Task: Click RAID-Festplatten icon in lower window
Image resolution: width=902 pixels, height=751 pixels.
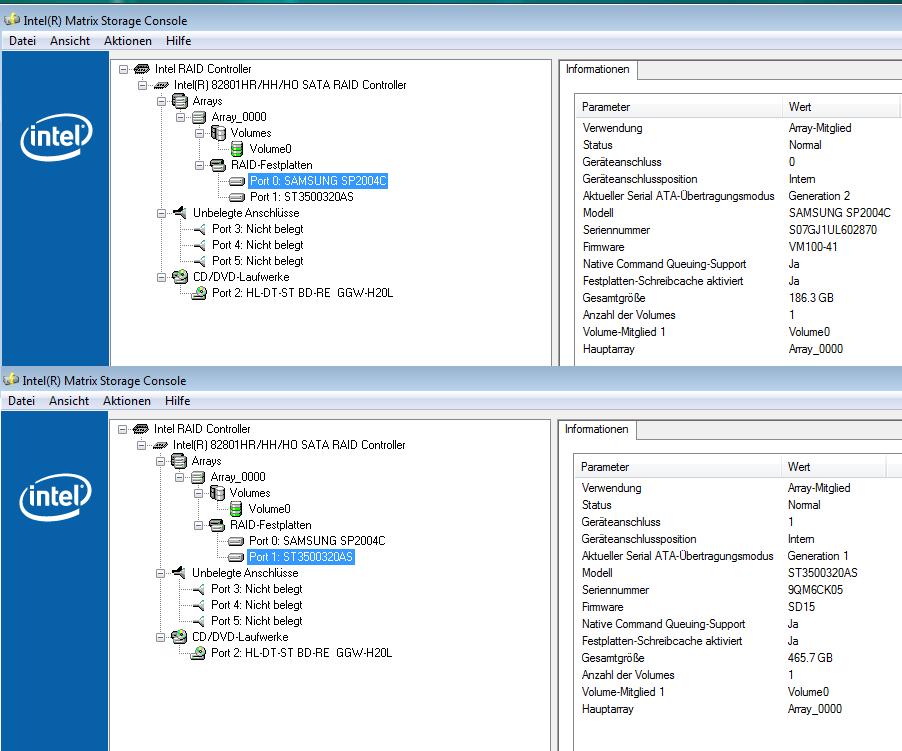Action: coord(217,525)
